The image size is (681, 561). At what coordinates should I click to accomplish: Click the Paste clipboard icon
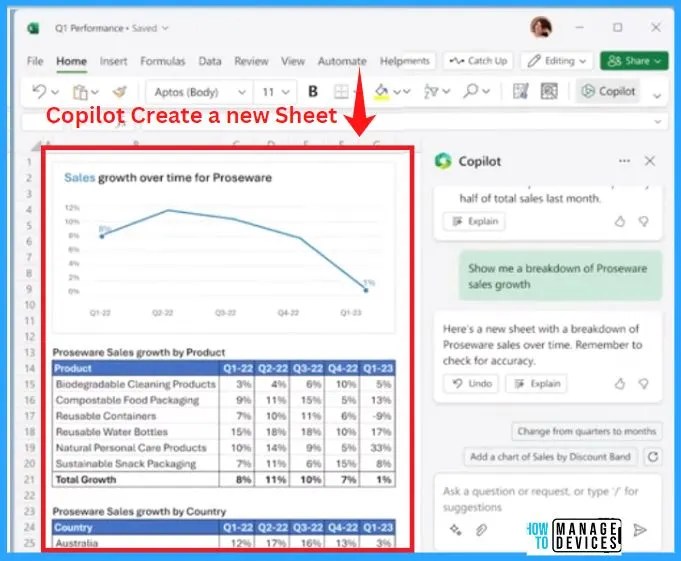[x=80, y=92]
